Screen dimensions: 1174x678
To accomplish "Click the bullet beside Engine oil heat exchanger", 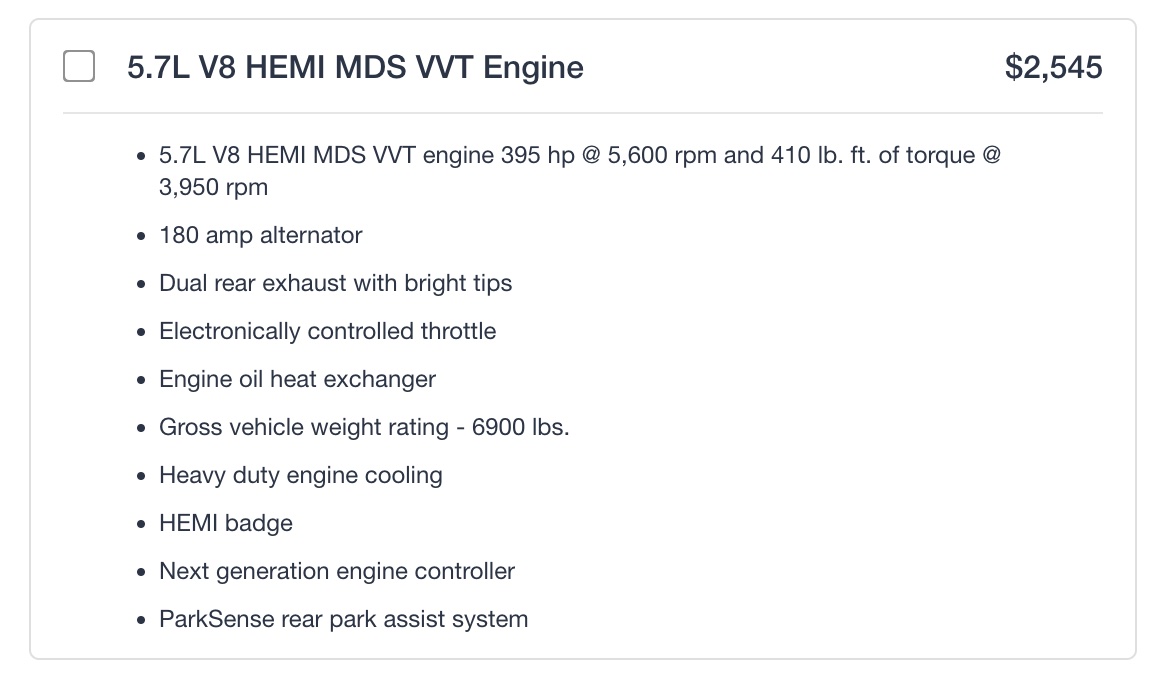I will [x=141, y=381].
